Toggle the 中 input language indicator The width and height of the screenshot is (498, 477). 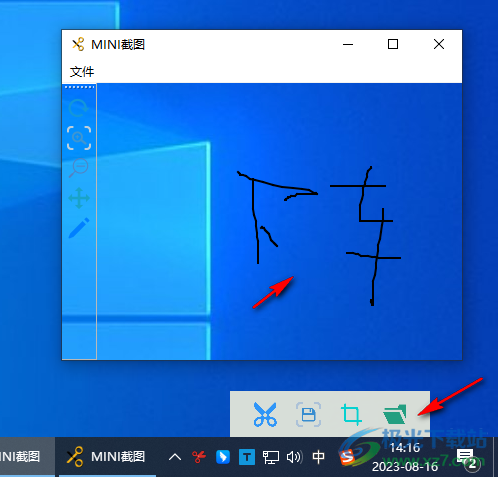click(x=318, y=457)
